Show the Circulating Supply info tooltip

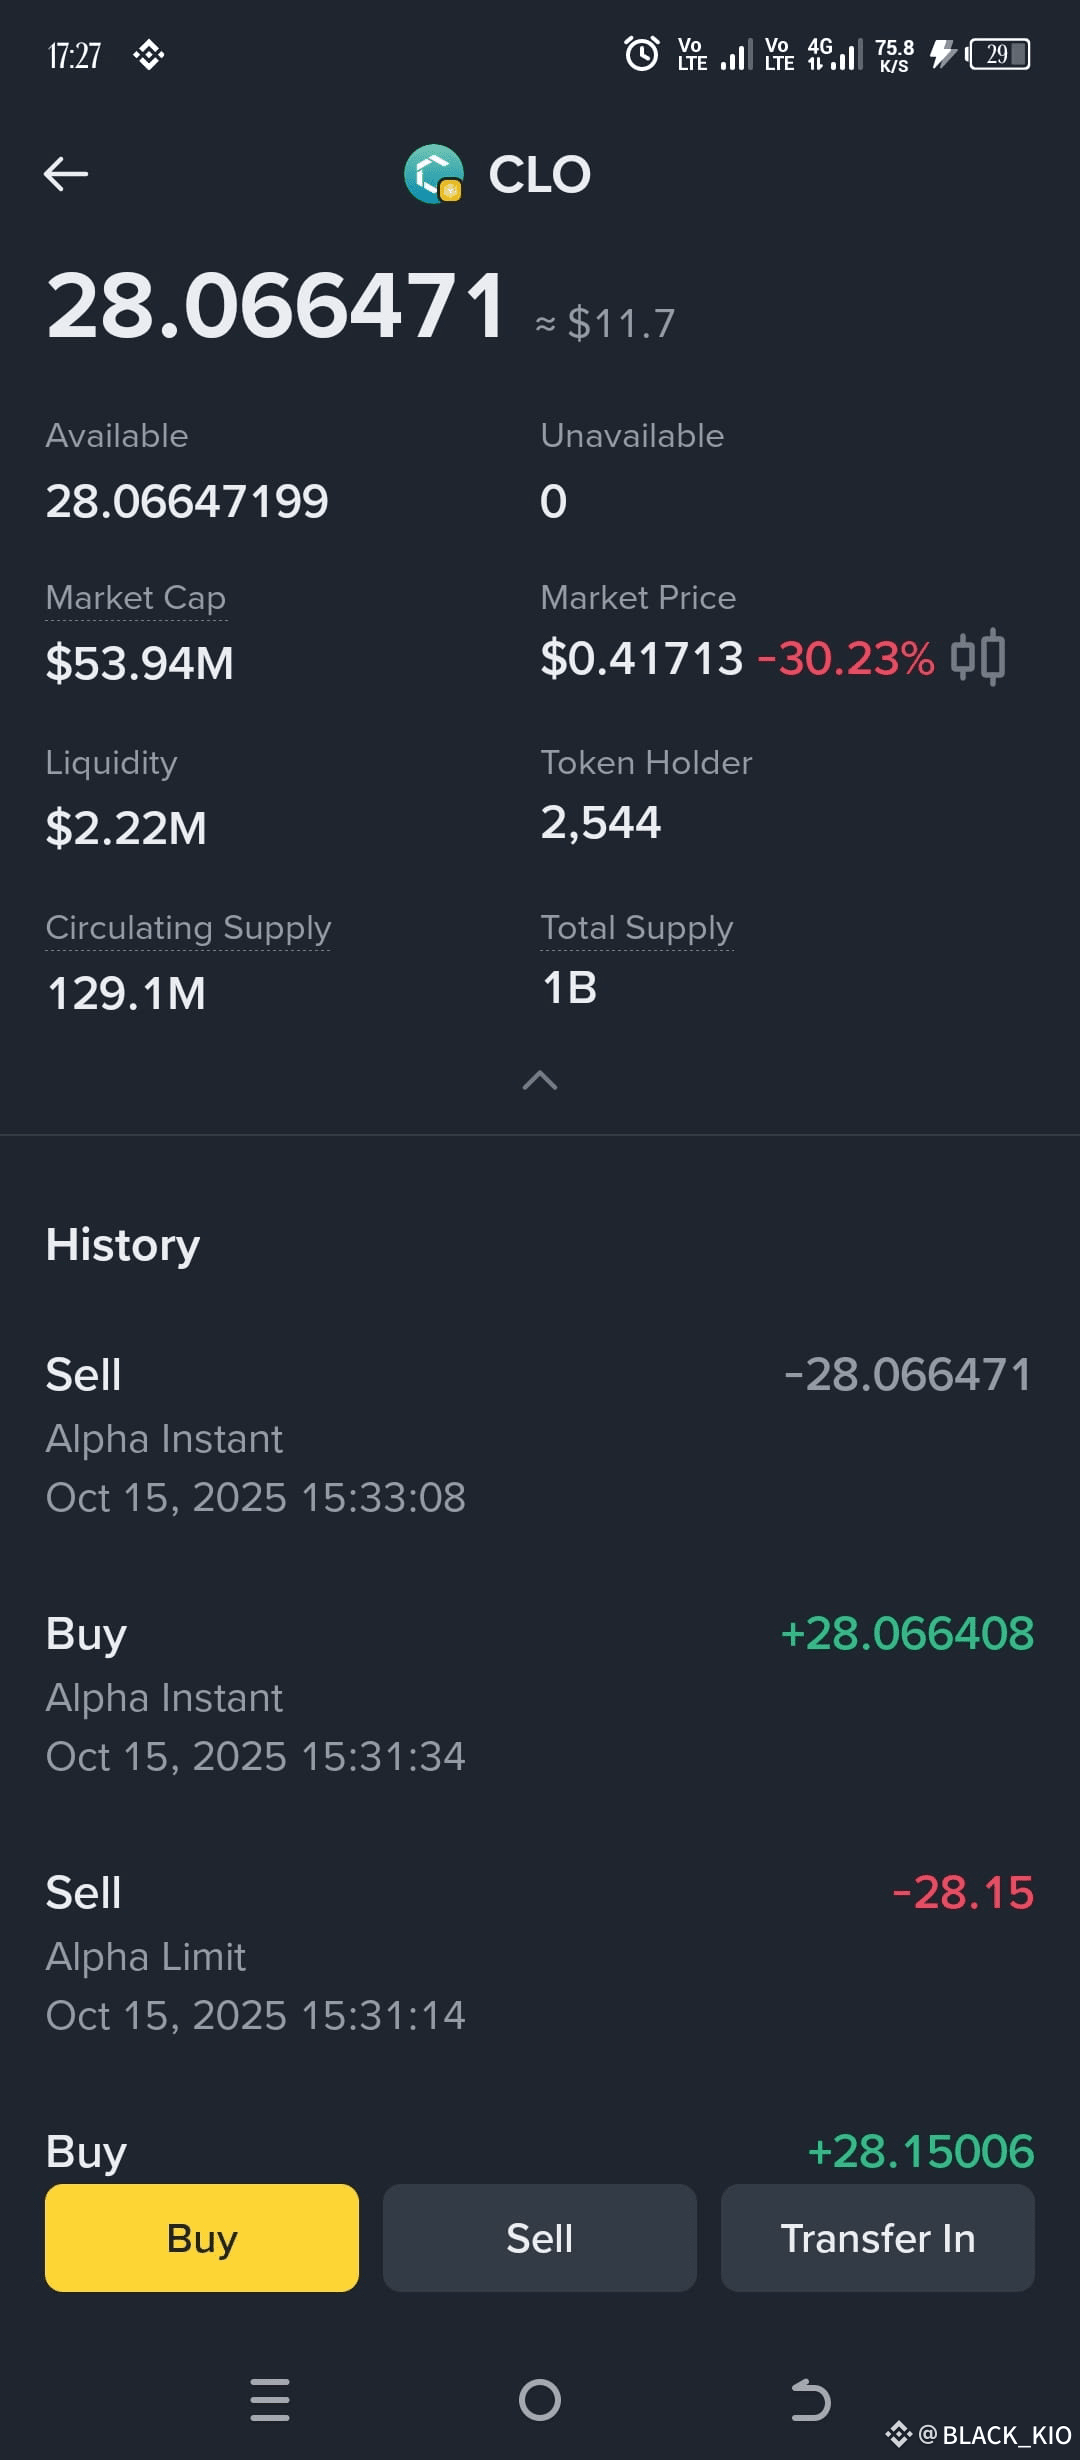point(188,928)
